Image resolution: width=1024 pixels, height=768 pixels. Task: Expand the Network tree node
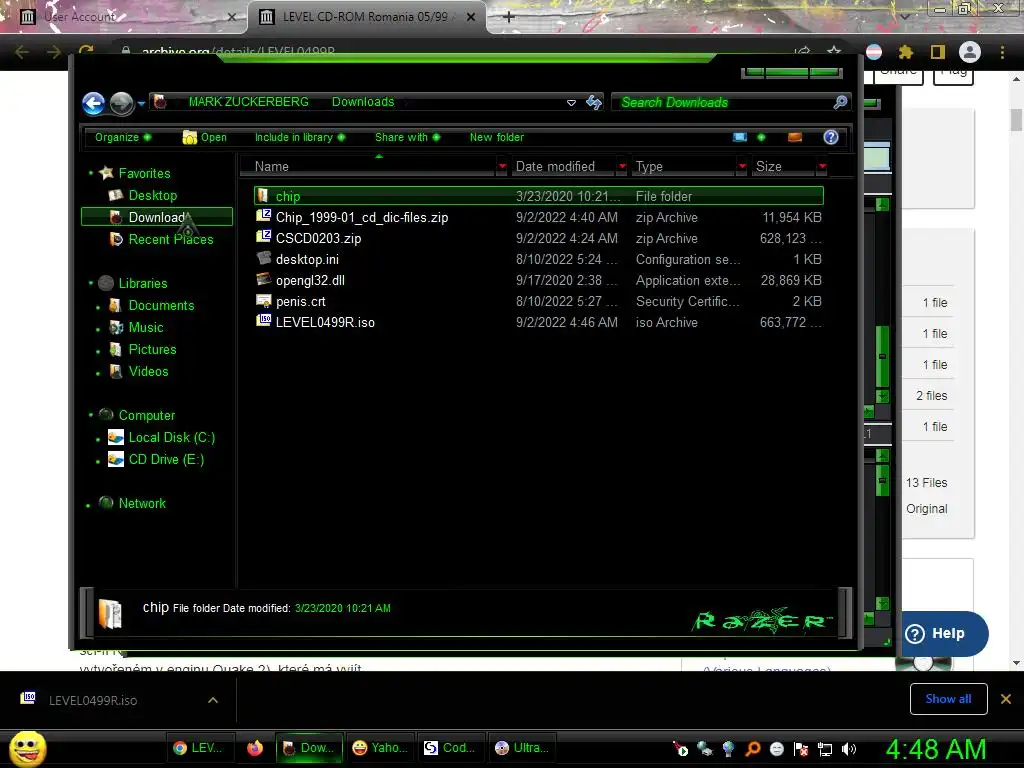(88, 505)
